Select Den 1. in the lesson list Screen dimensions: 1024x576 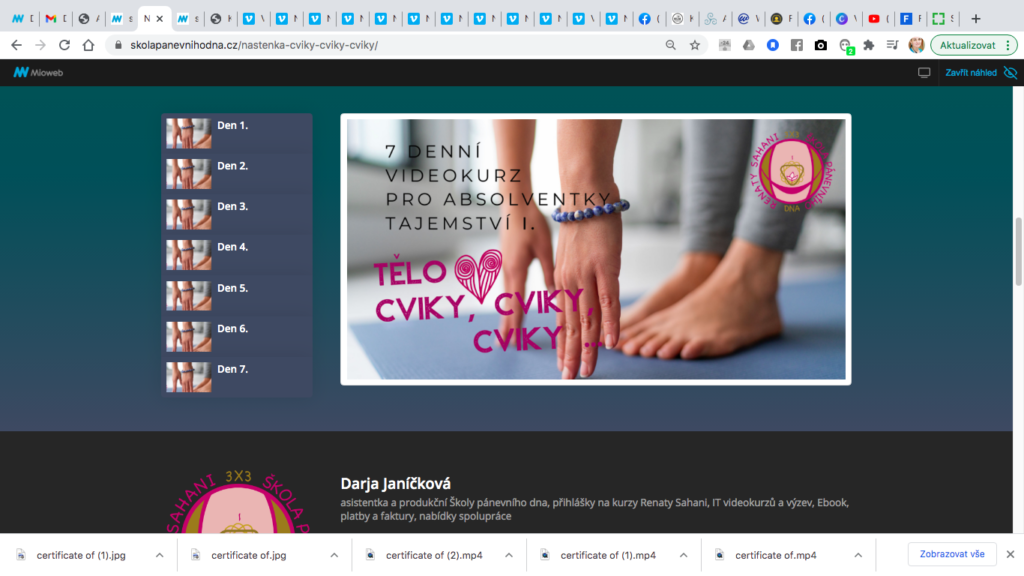[237, 133]
